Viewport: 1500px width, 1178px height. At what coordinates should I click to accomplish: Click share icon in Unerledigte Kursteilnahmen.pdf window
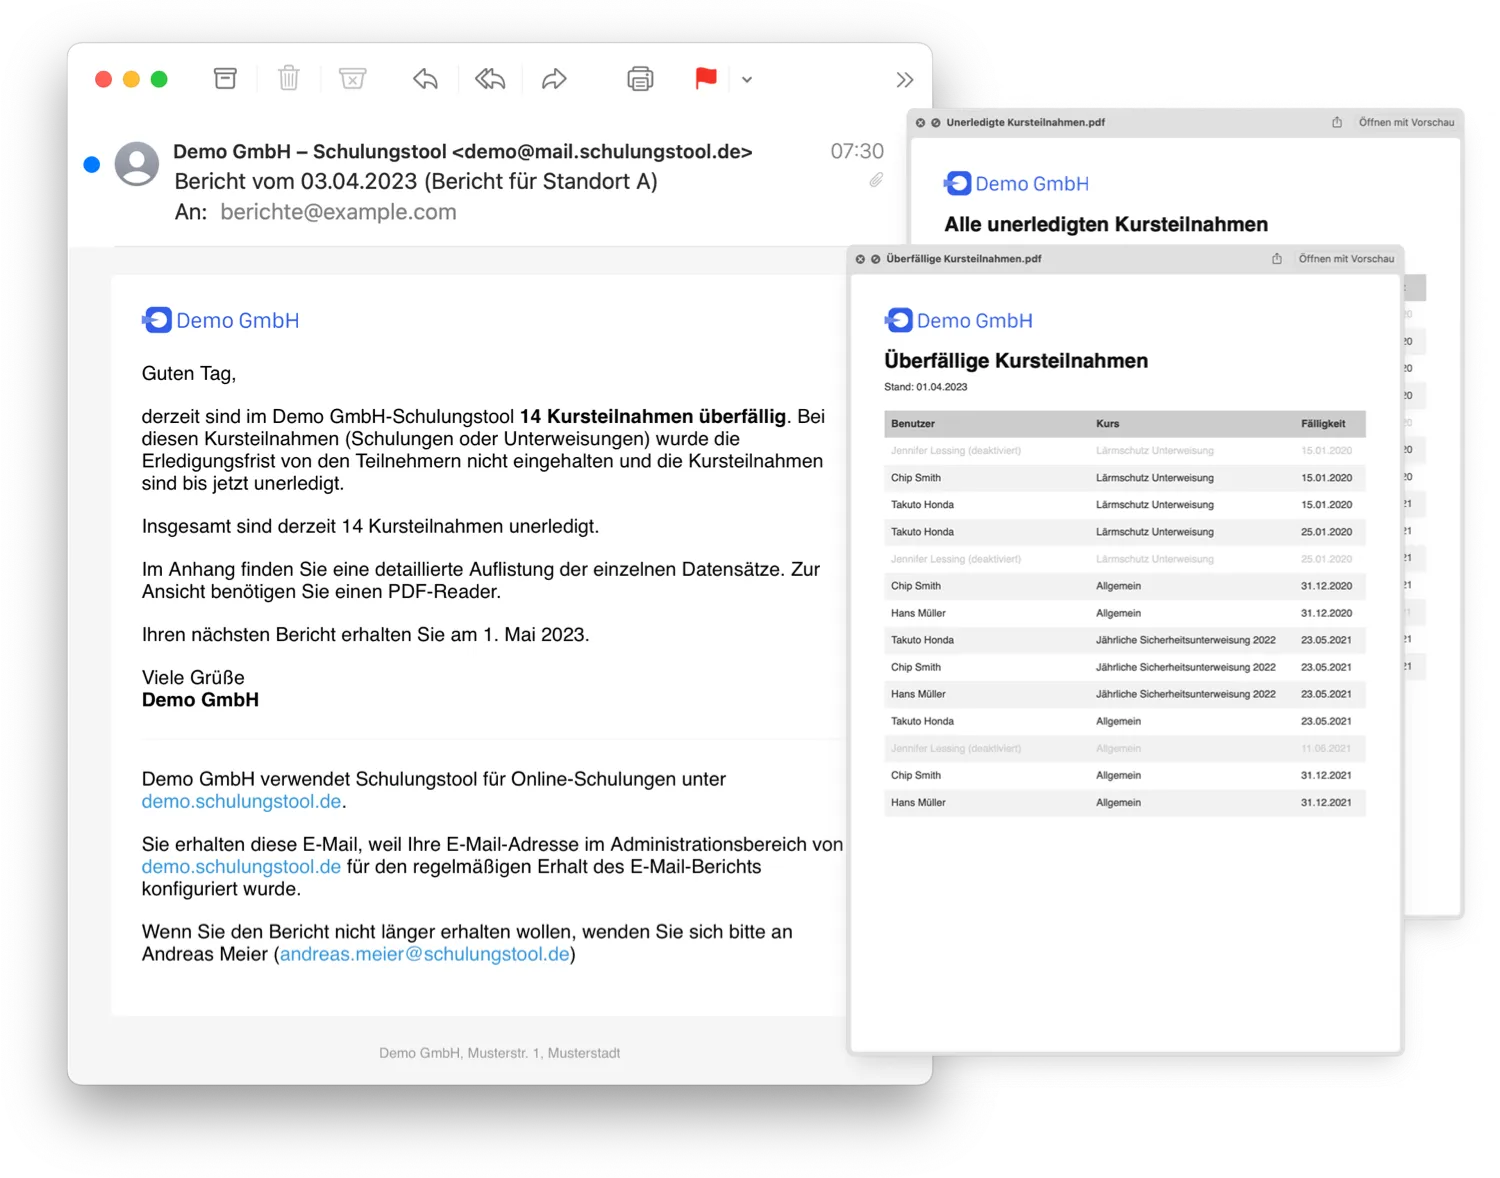1337,122
